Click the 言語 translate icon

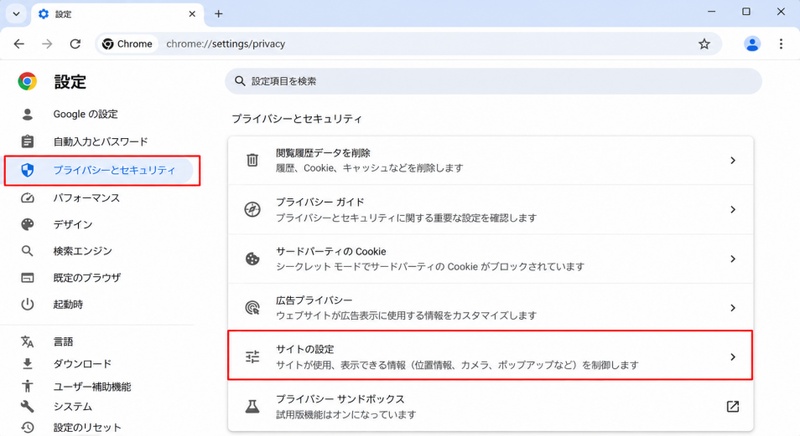point(28,342)
